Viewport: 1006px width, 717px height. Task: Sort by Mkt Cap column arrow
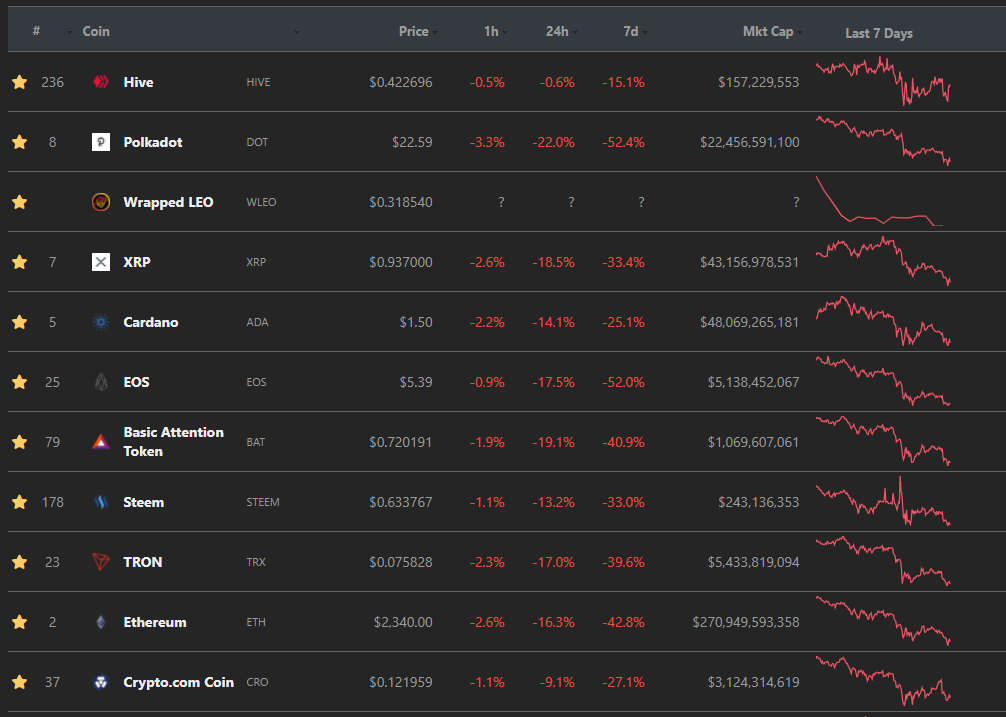[x=799, y=32]
